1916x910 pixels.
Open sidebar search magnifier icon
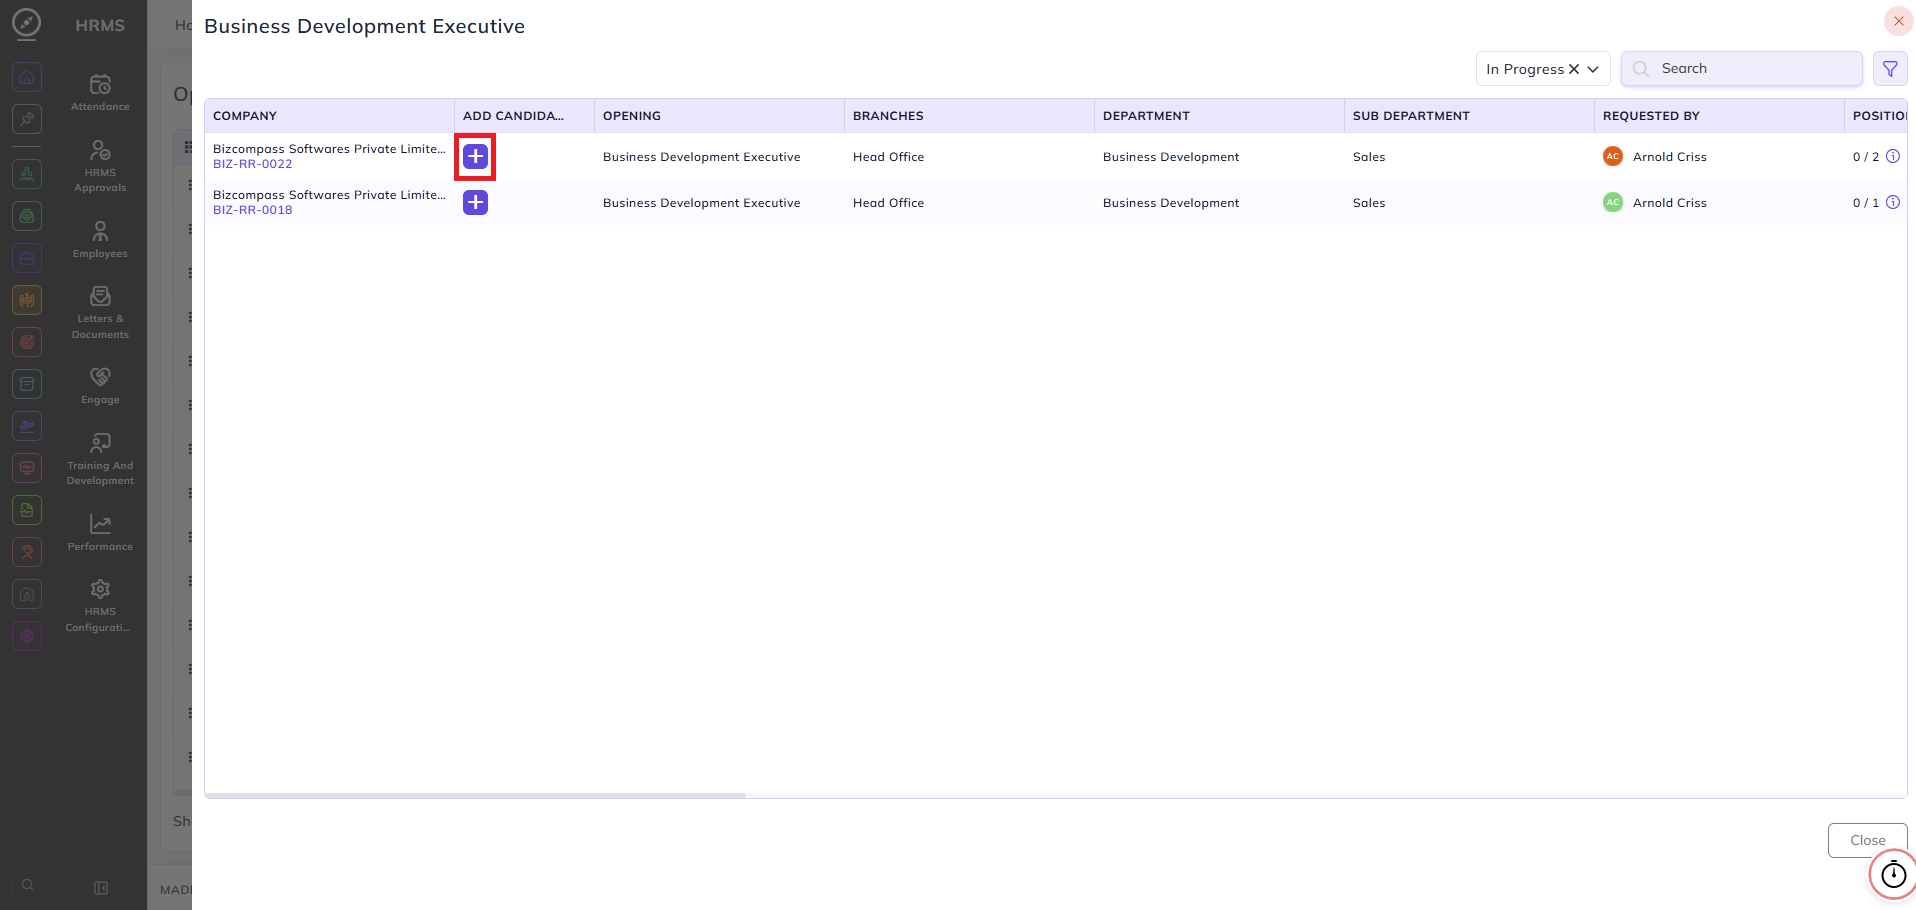[28, 885]
